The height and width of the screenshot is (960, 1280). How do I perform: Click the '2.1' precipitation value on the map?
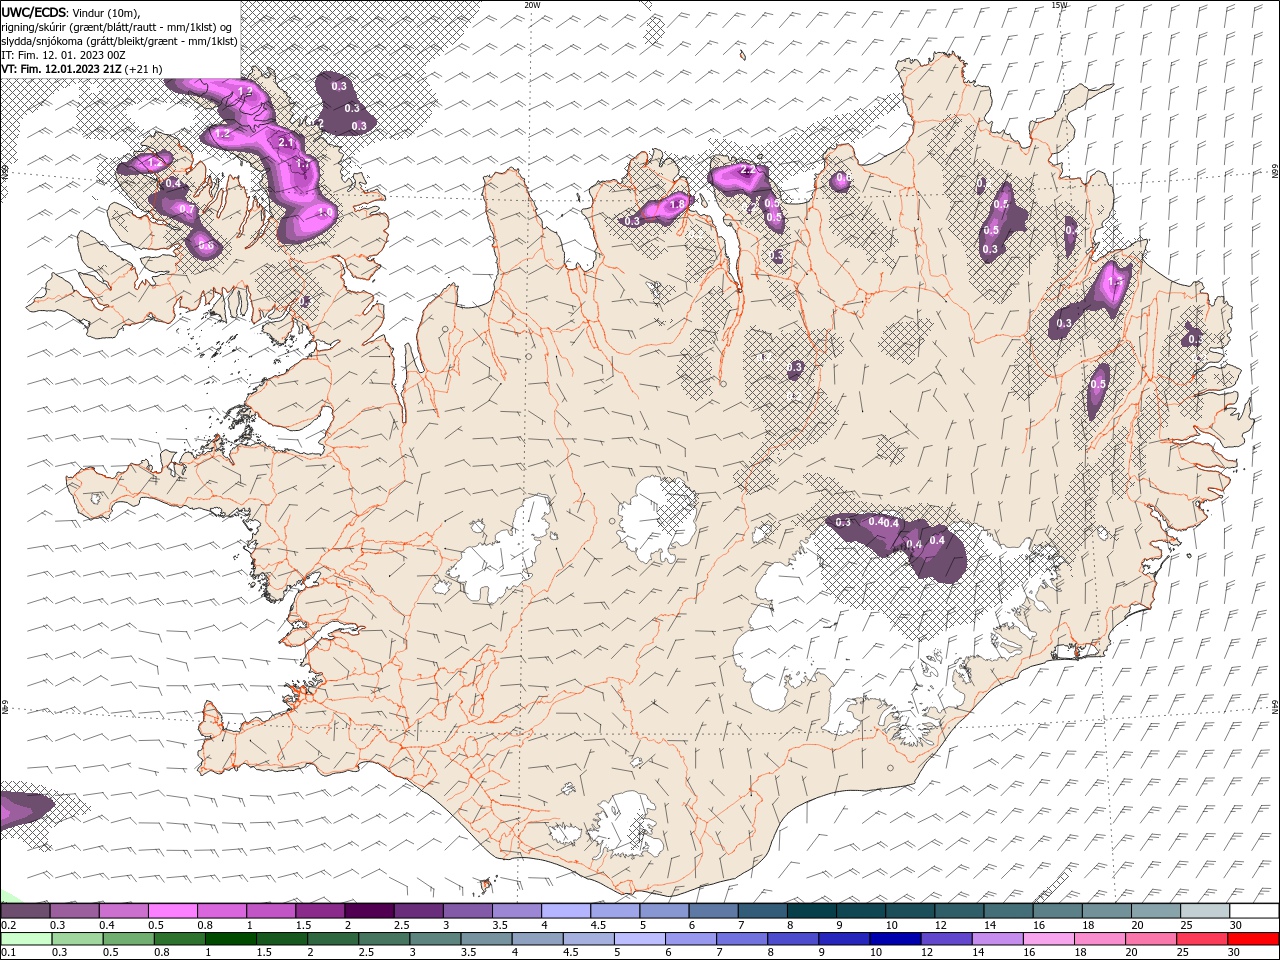click(286, 142)
